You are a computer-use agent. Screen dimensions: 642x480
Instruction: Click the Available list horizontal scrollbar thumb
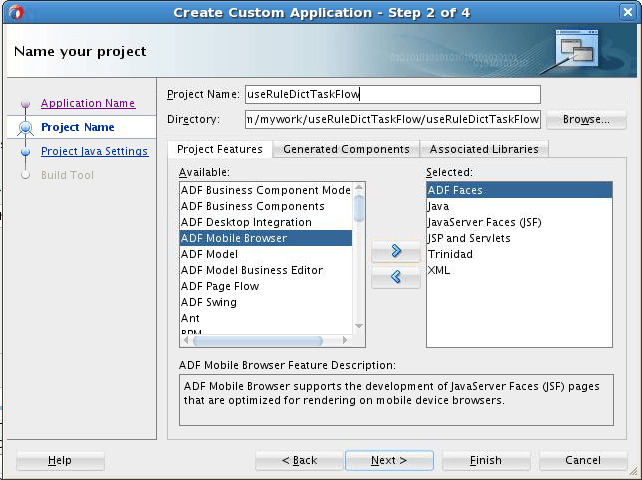coord(258,340)
